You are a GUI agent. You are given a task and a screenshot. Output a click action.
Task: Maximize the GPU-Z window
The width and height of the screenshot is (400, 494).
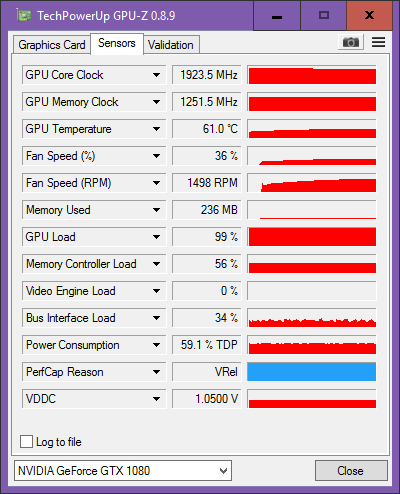tap(324, 15)
